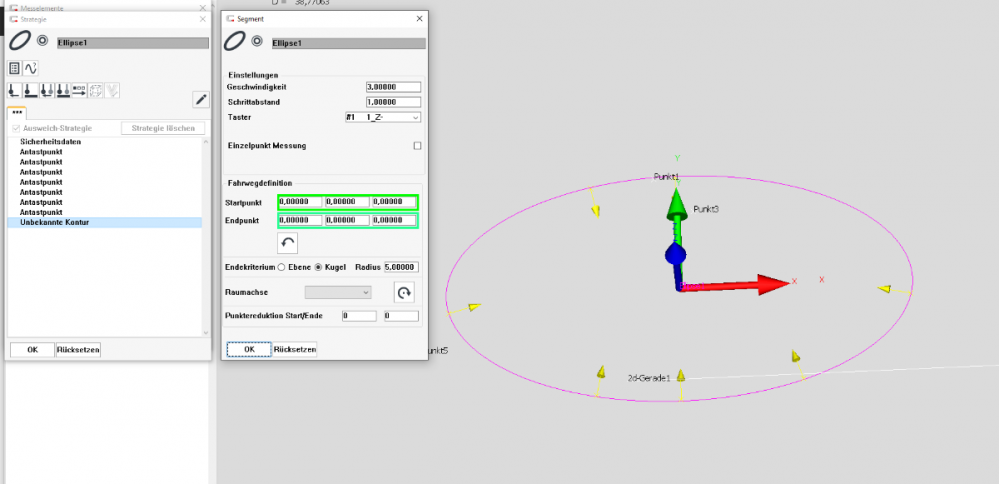Select the Kugel radio button
Viewport: 999px width, 484px height.
(319, 268)
